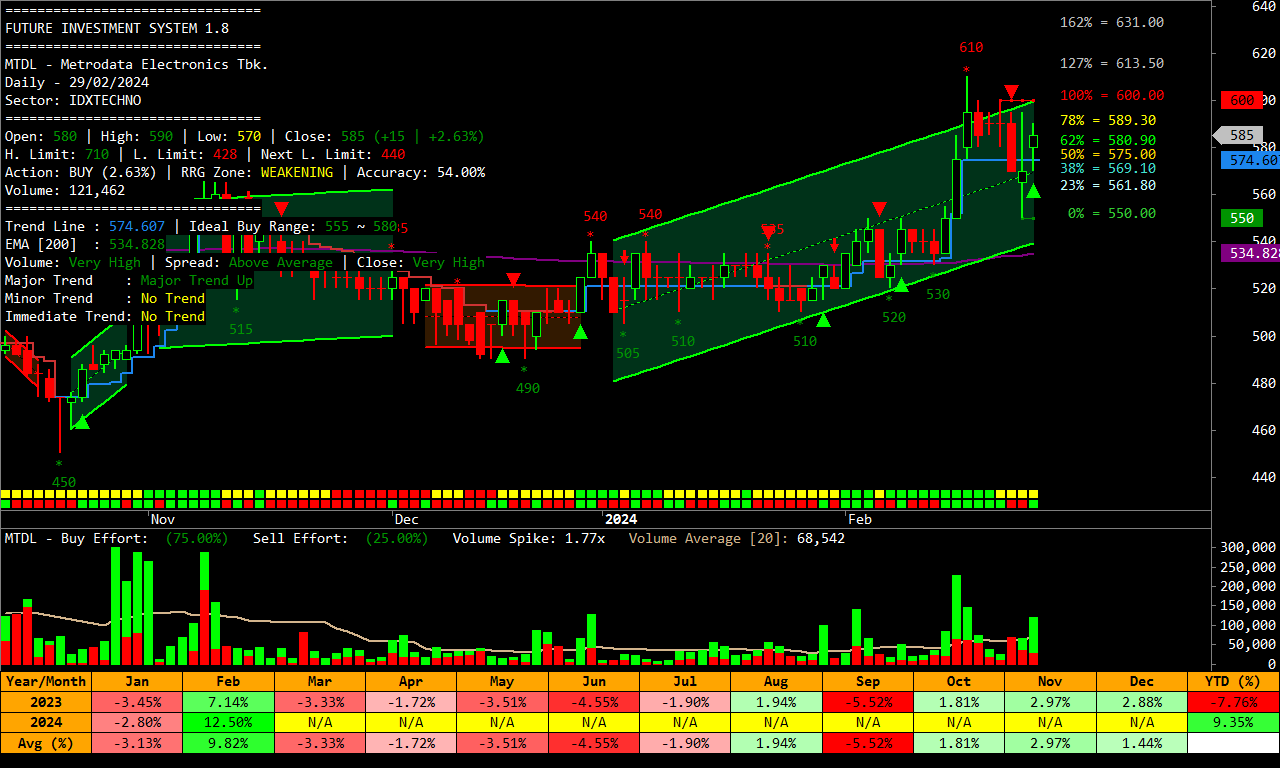Click the asterisk above the 450 swing low
This screenshot has width=1280, height=768.
click(58, 463)
